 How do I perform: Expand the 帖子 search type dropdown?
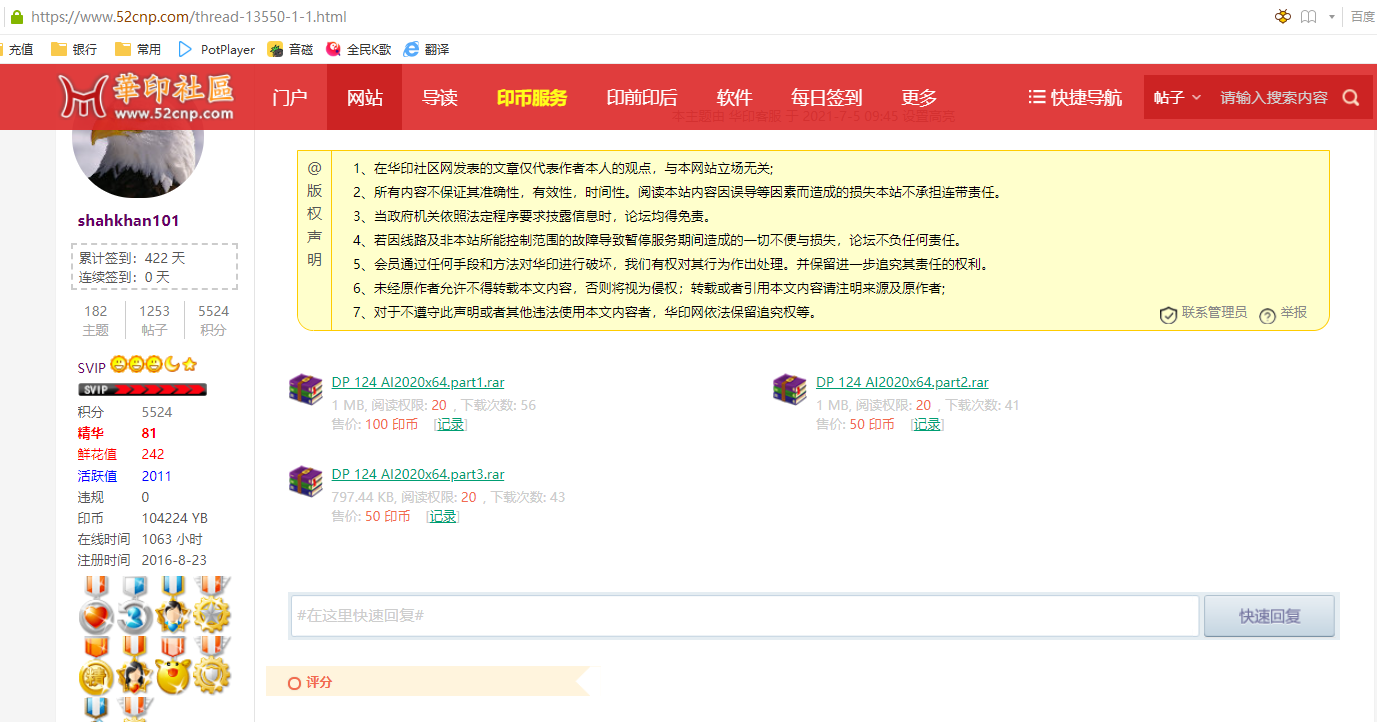[x=1176, y=98]
